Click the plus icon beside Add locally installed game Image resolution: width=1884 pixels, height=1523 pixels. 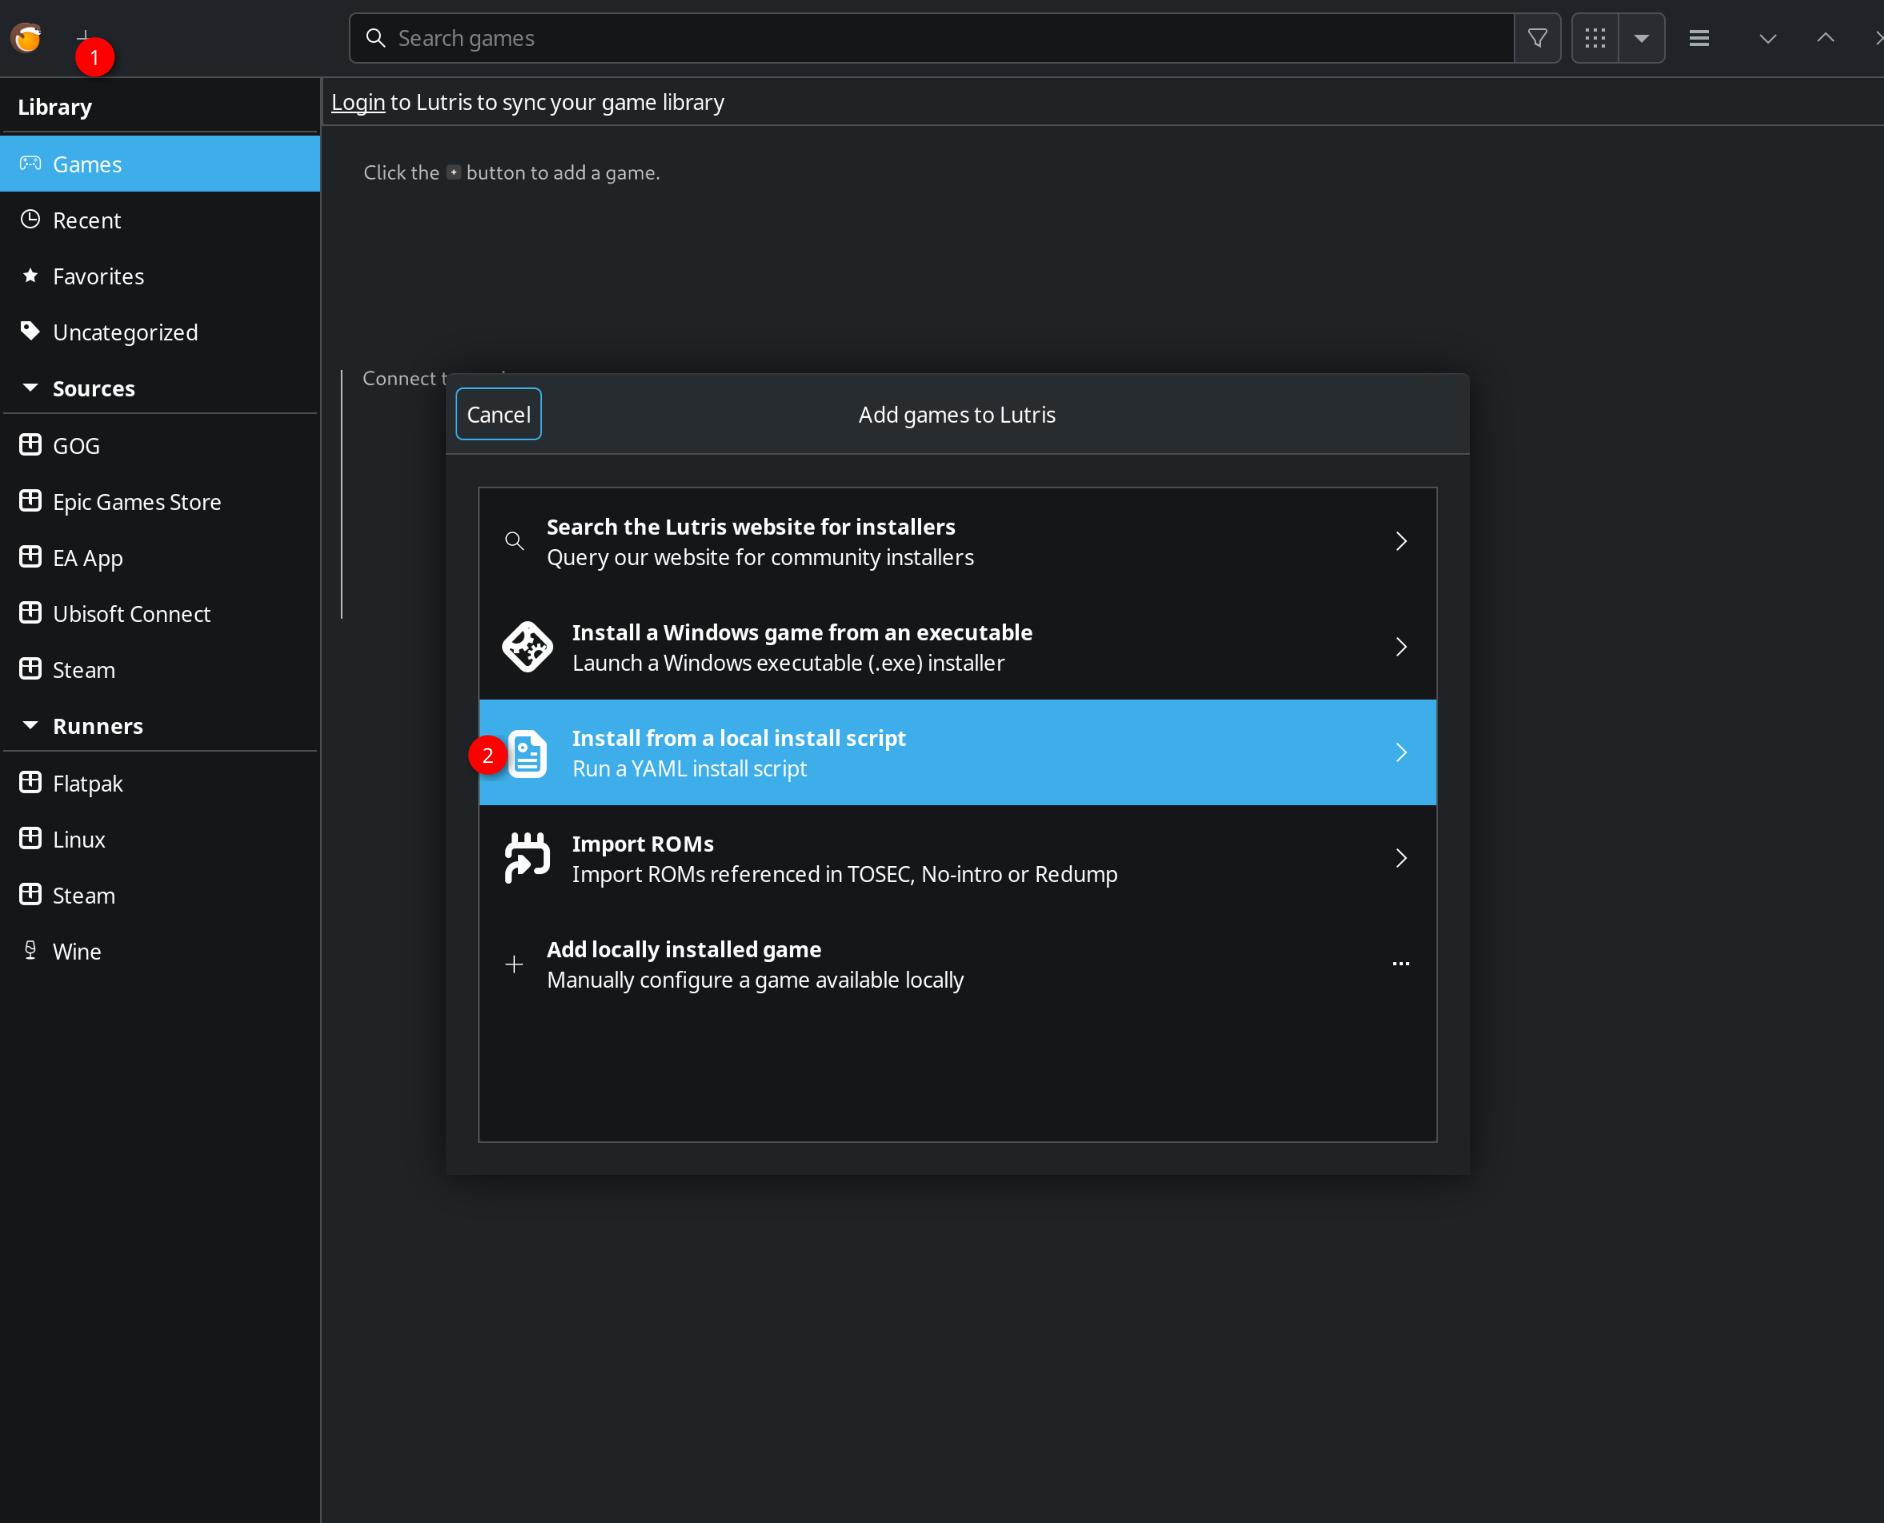(514, 964)
